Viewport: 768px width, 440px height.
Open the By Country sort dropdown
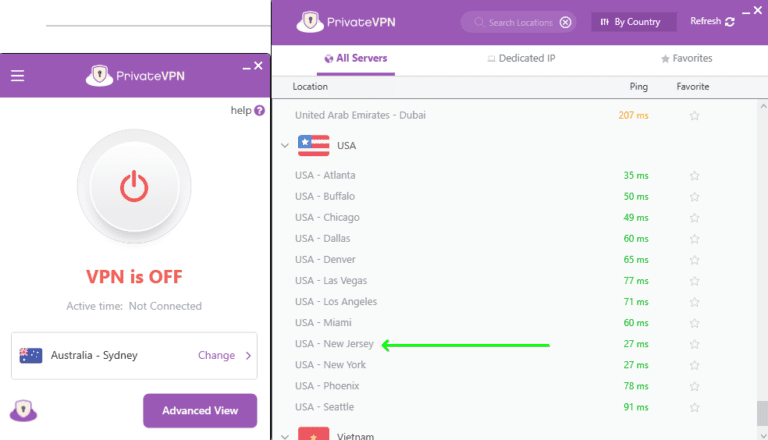(633, 22)
